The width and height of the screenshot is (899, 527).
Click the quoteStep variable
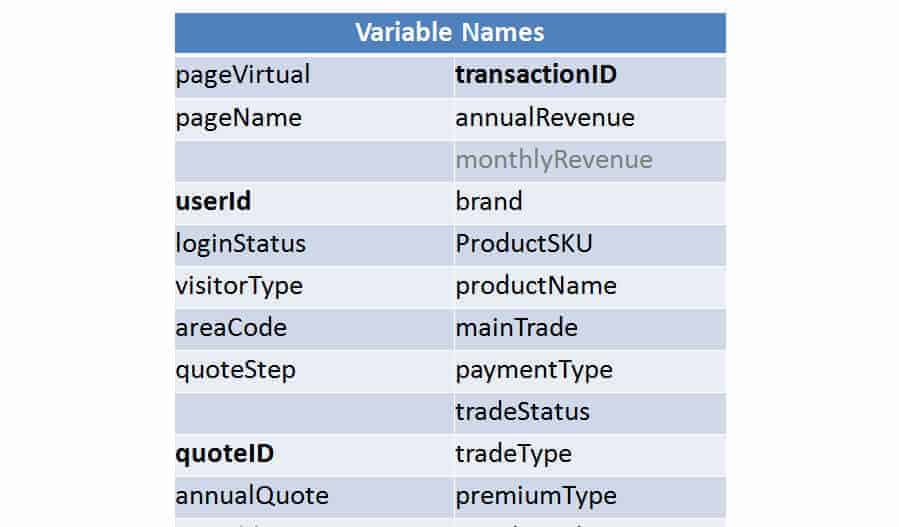coord(236,370)
